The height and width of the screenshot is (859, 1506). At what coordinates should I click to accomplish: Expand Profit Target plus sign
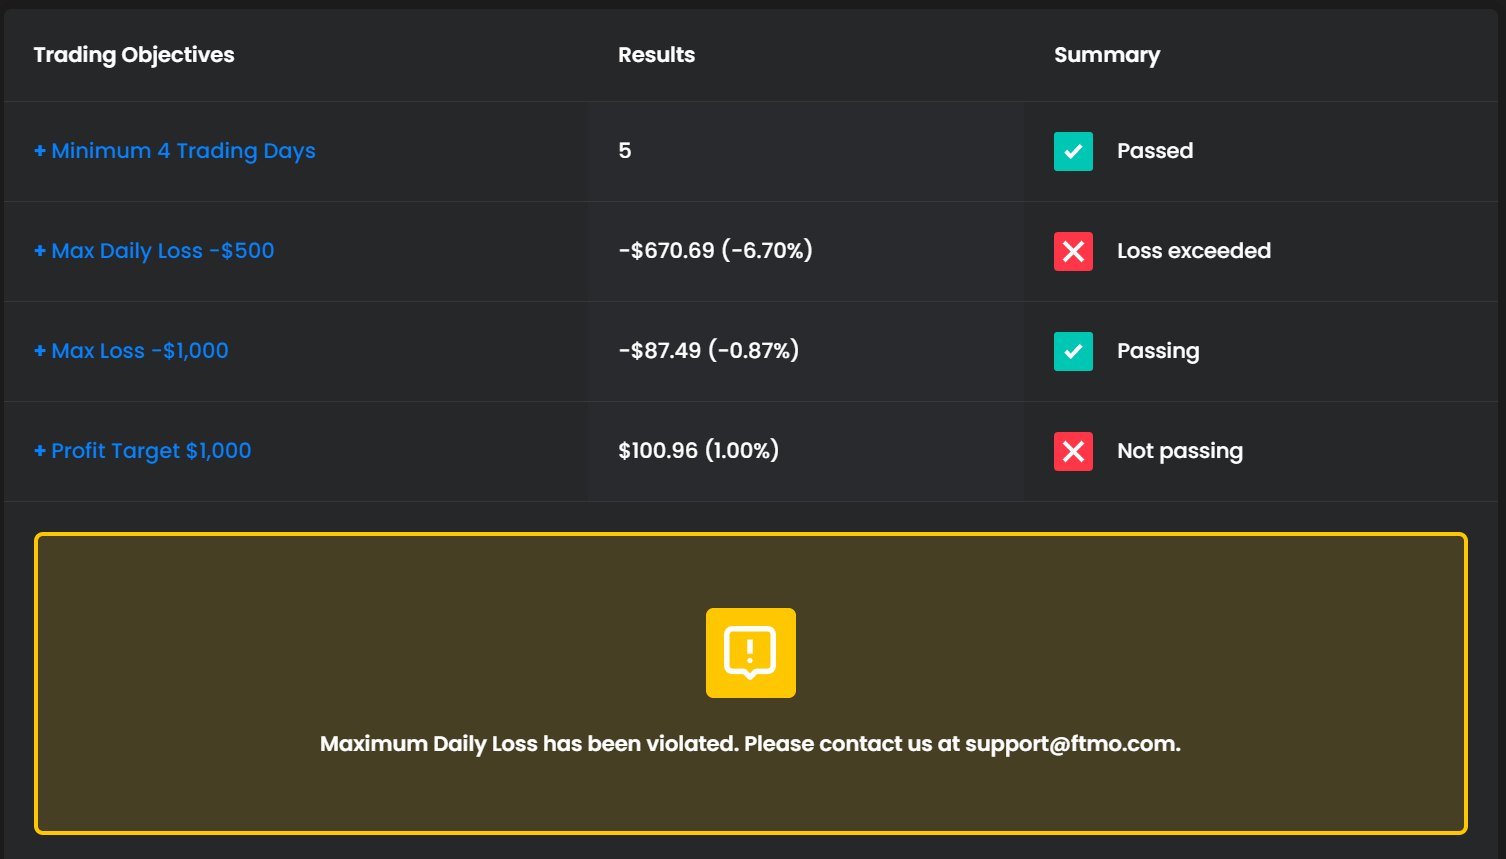pos(40,451)
